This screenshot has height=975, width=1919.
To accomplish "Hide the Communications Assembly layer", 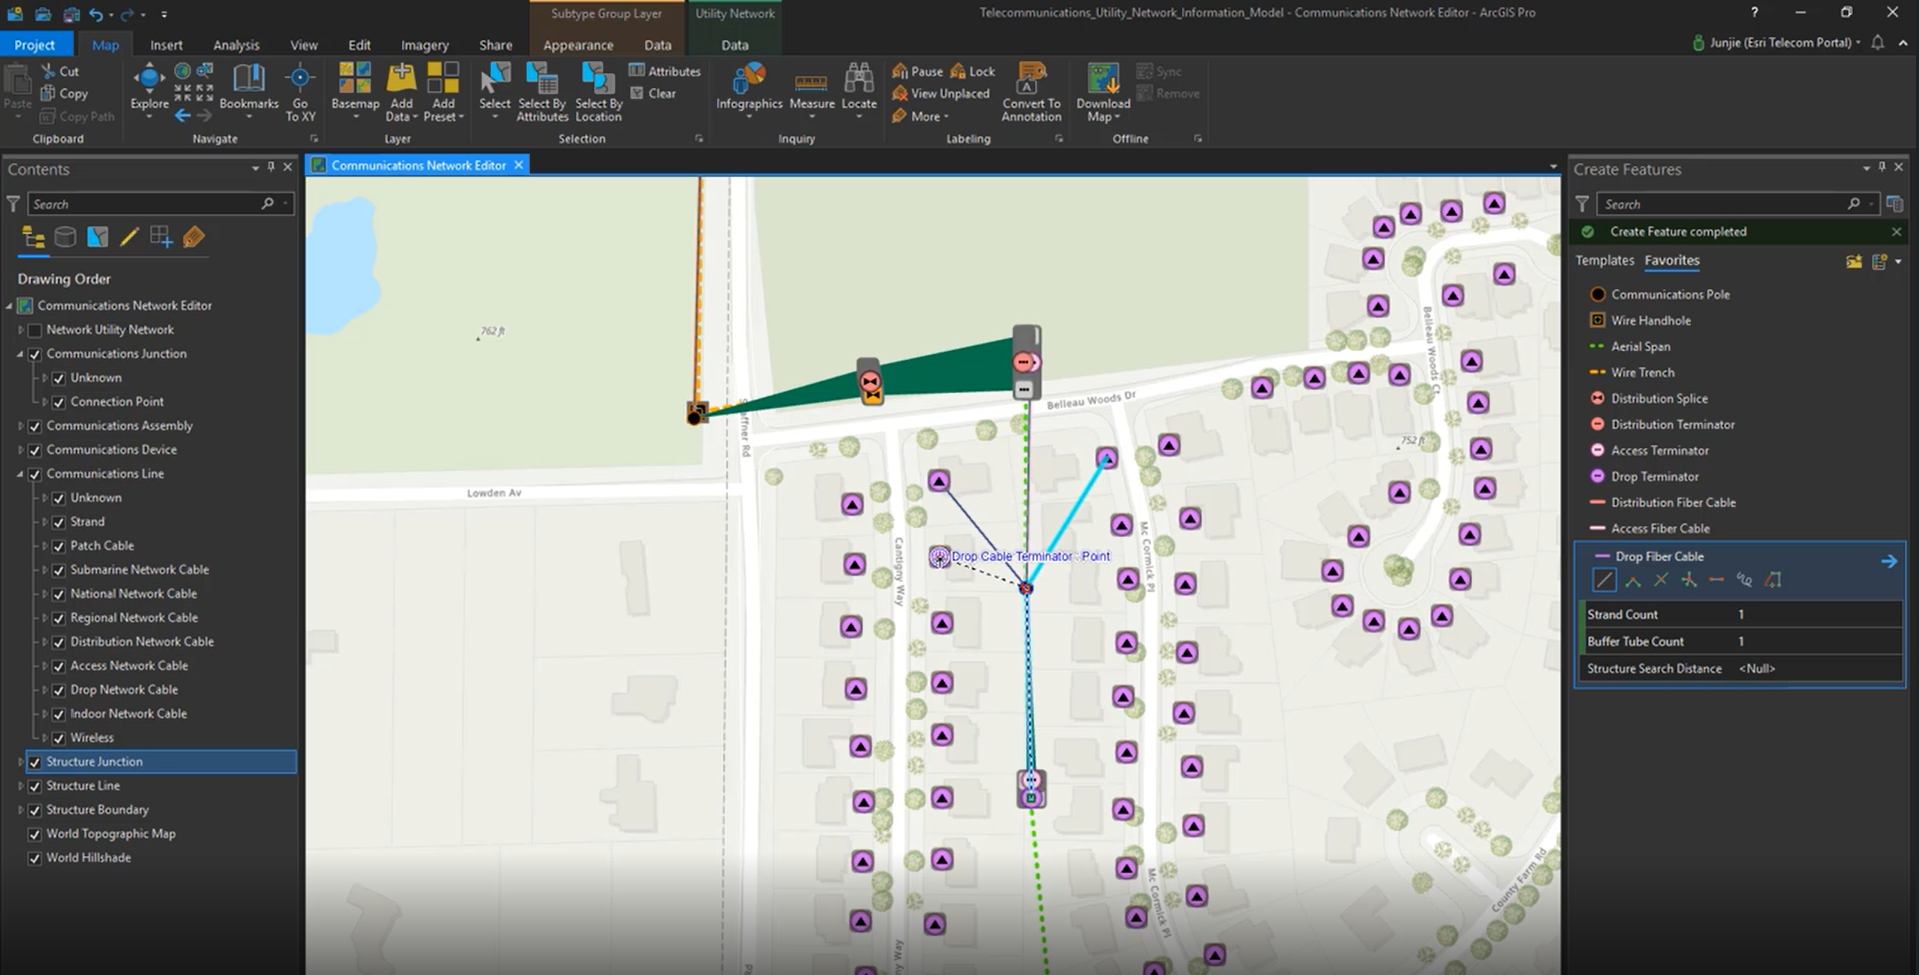I will [35, 426].
